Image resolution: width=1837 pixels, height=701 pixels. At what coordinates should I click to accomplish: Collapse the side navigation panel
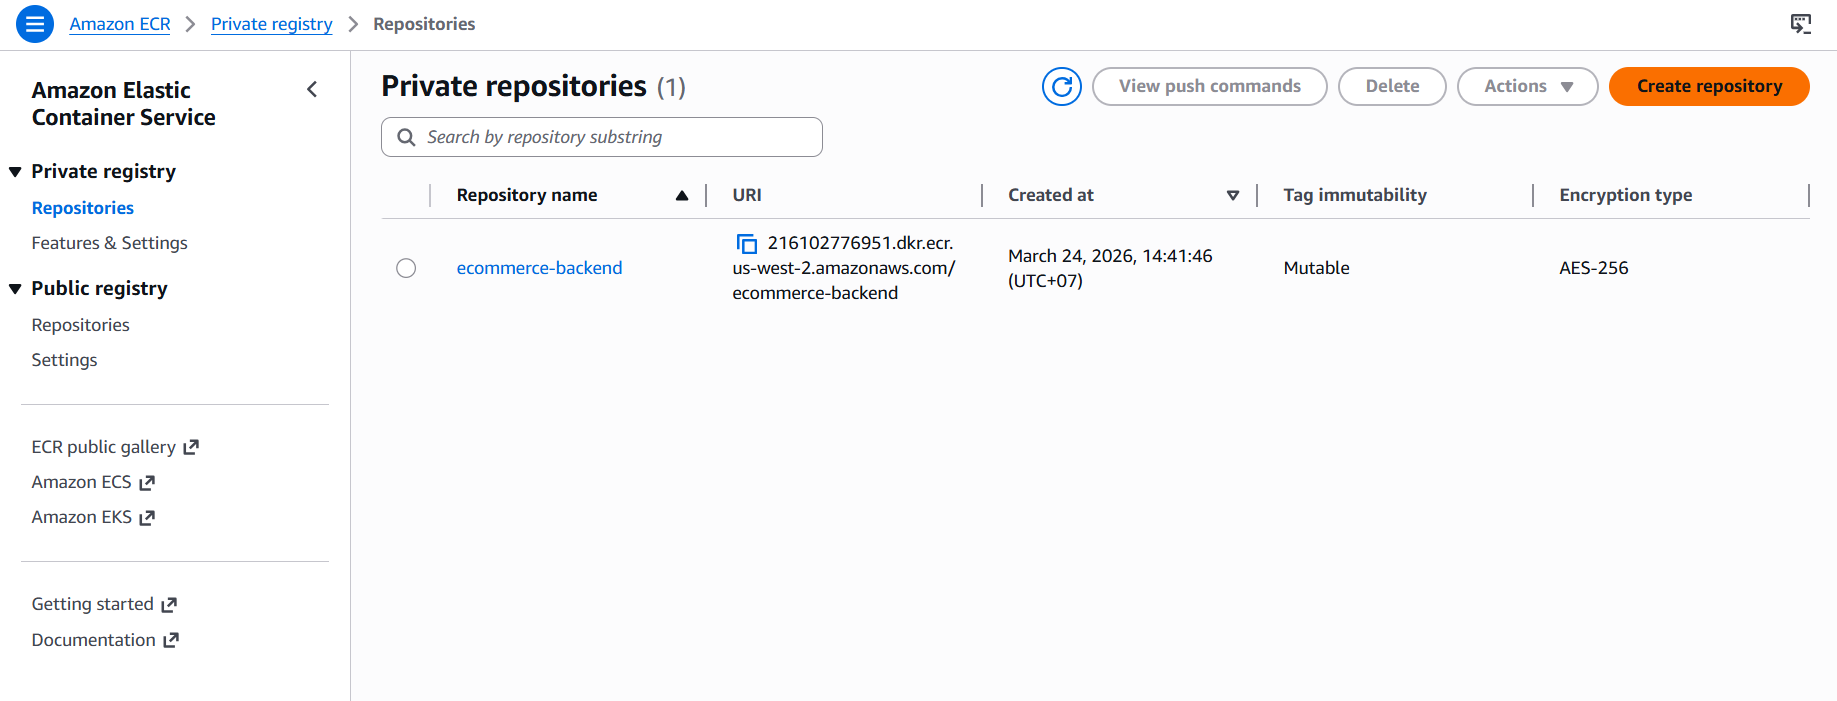(312, 90)
